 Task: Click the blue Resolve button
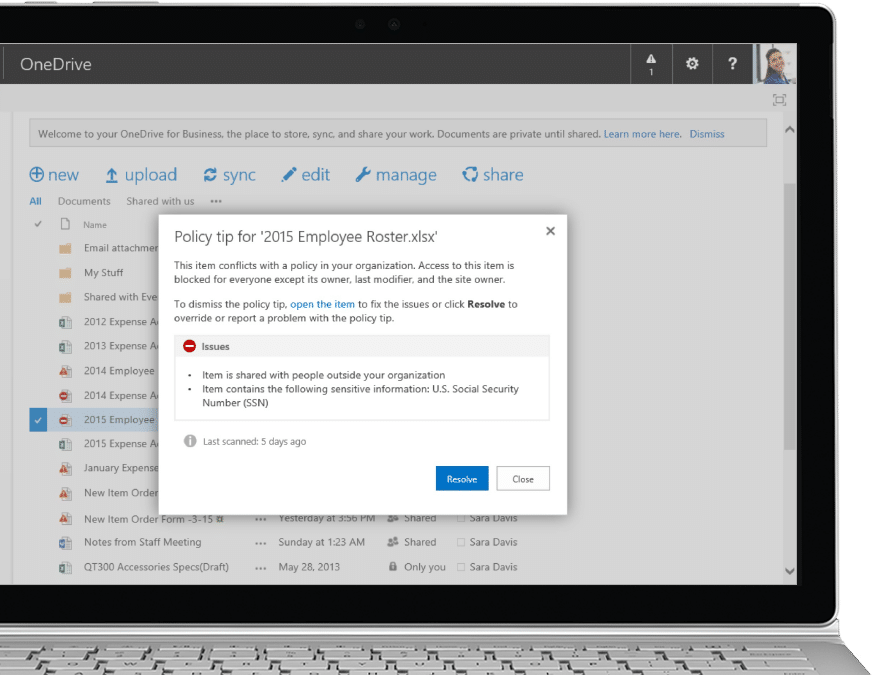pyautogui.click(x=462, y=479)
